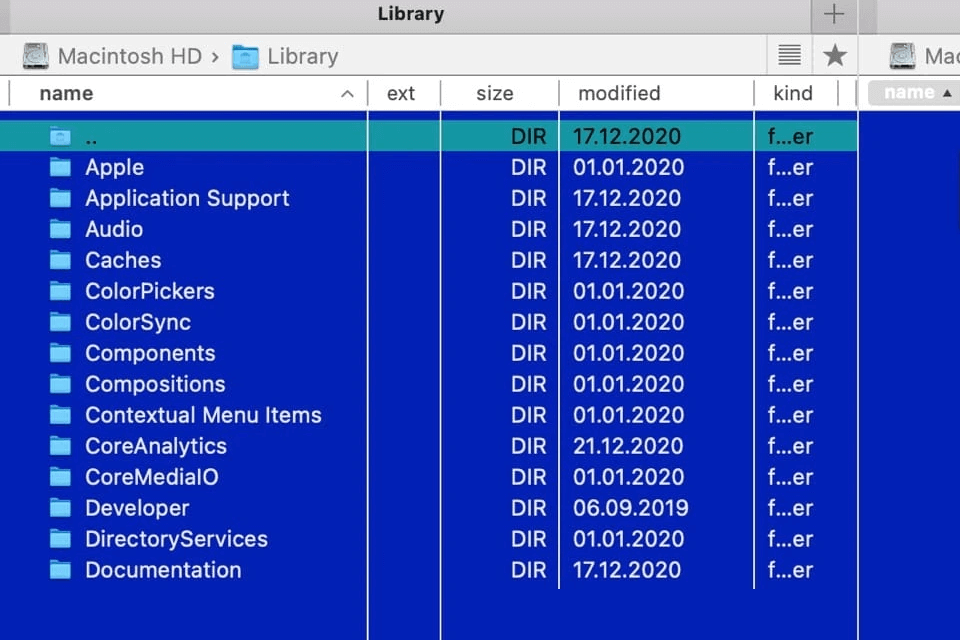Click kind value in Developer row

tap(790, 508)
